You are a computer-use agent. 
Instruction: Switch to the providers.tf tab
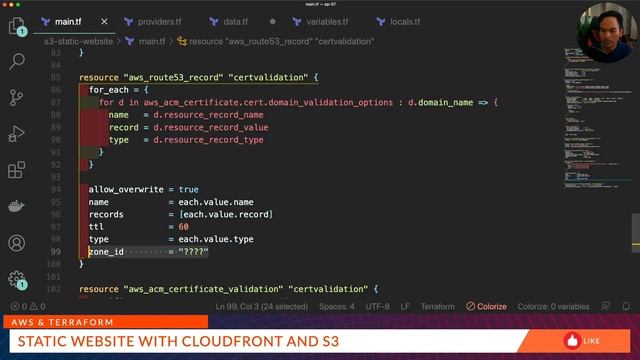159,22
